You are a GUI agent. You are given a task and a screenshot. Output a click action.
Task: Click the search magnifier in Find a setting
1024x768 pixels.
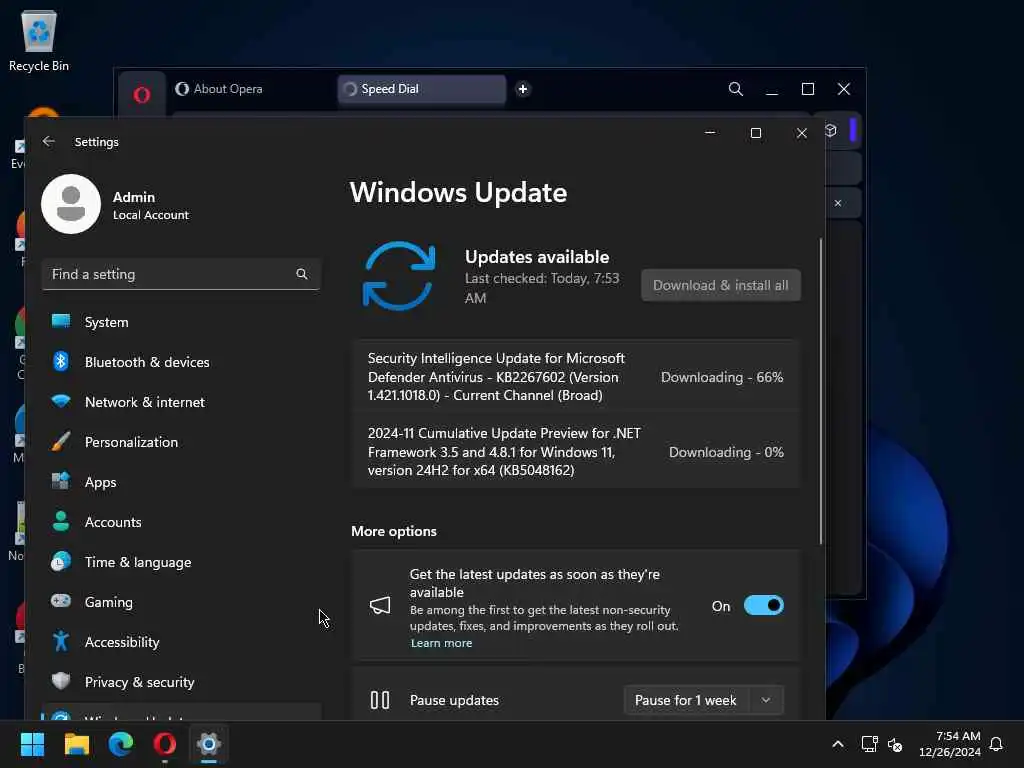(x=302, y=274)
